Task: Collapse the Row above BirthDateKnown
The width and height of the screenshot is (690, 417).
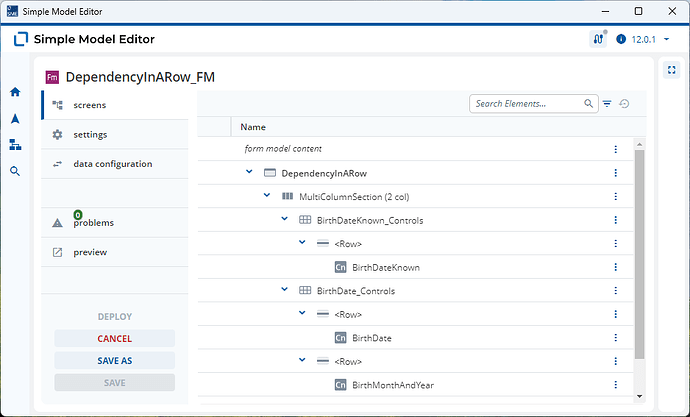Action: pos(302,242)
